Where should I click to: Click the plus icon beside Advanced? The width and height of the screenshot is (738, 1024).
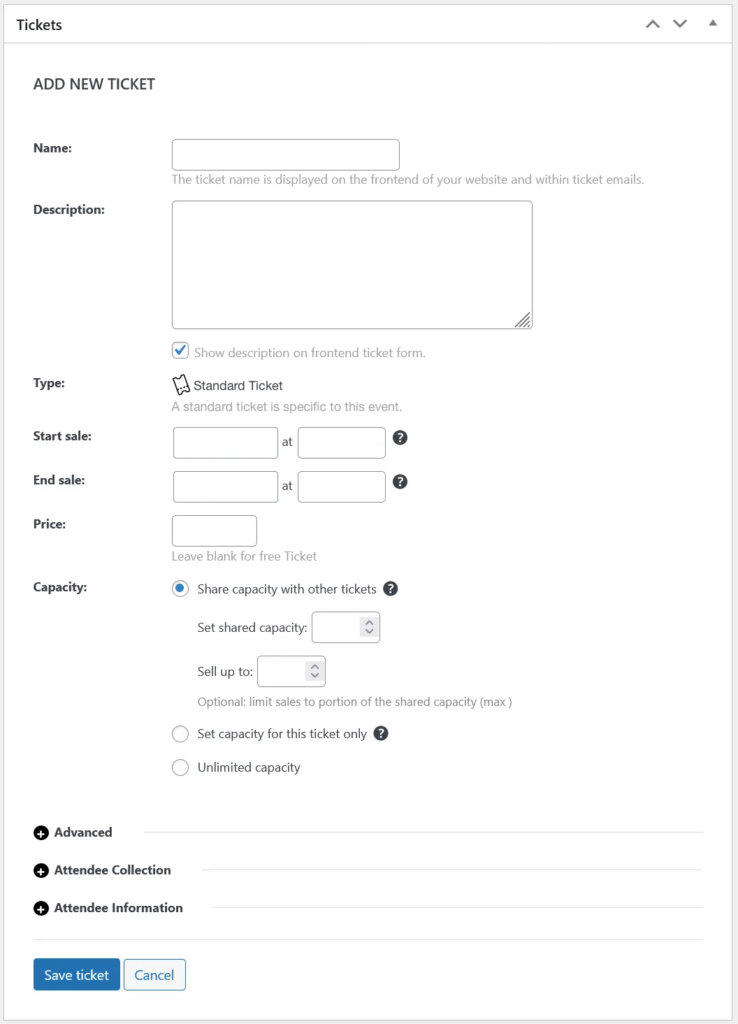(41, 832)
